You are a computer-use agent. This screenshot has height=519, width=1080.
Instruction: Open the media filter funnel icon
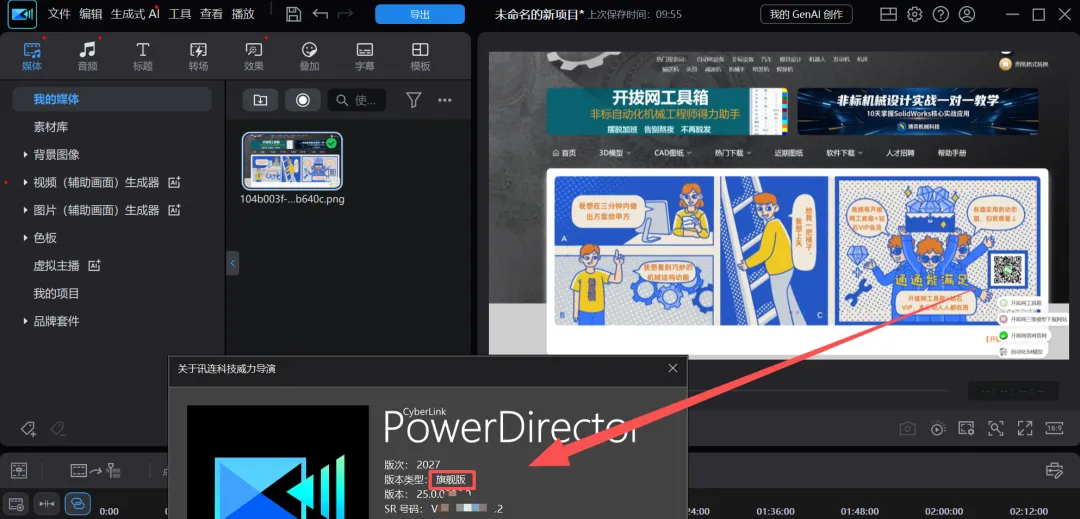tap(413, 100)
